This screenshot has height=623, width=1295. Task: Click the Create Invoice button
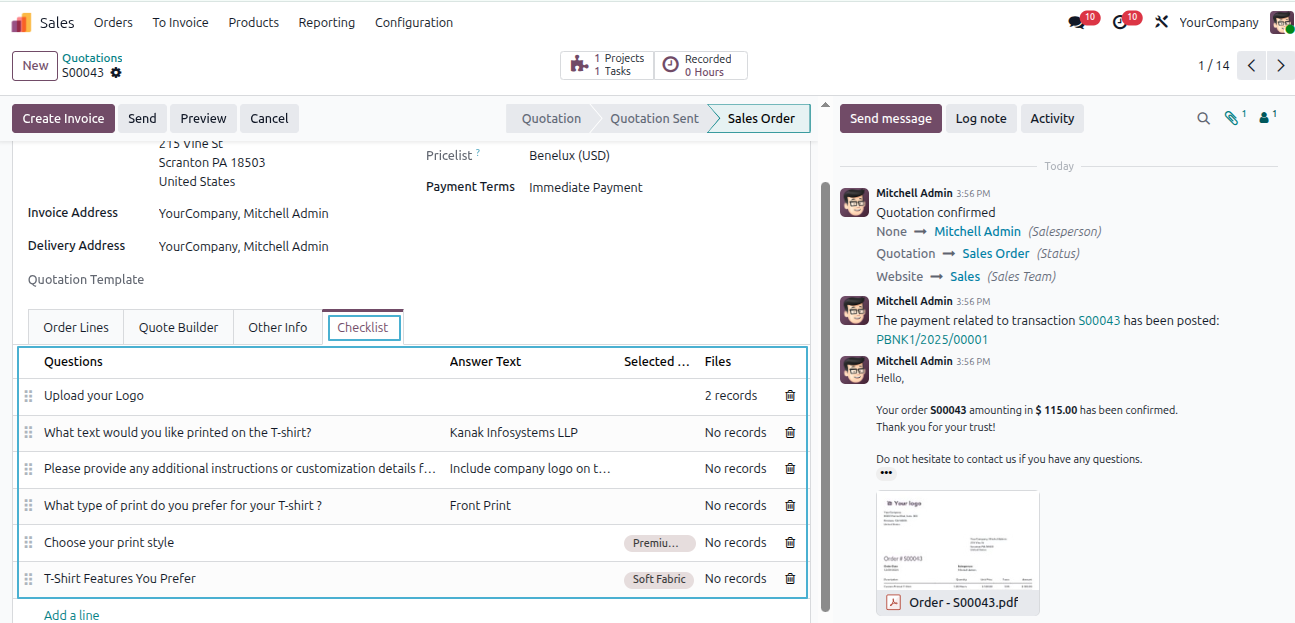tap(63, 118)
